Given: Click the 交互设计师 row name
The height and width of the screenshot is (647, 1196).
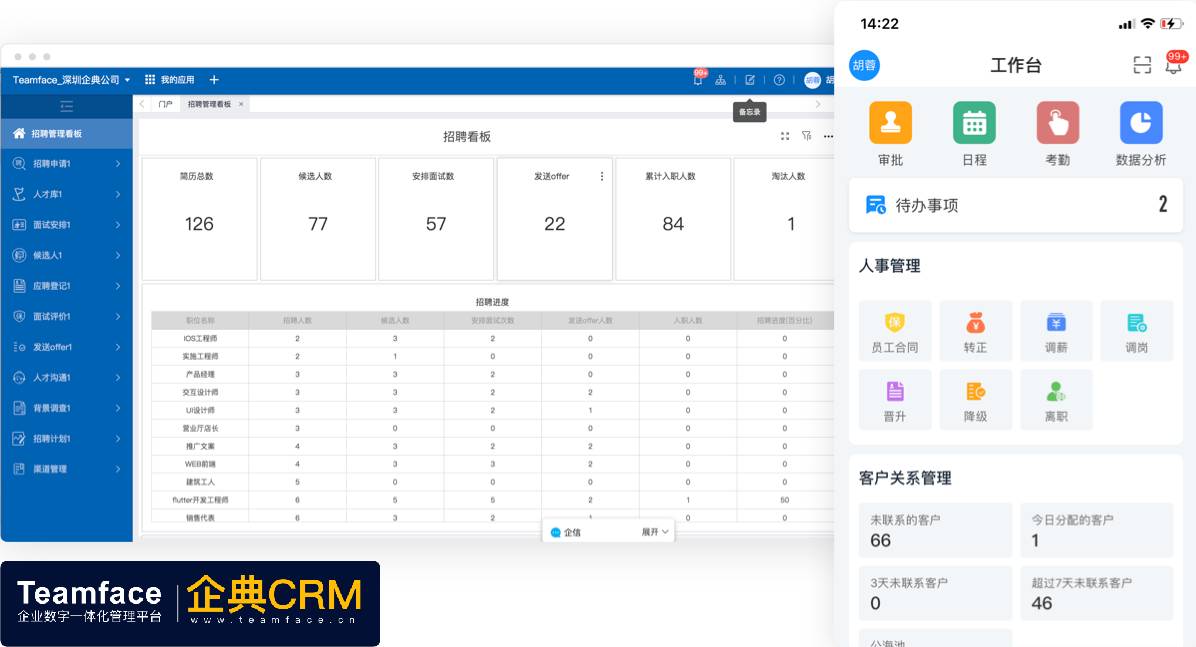Looking at the screenshot, I should (200, 392).
